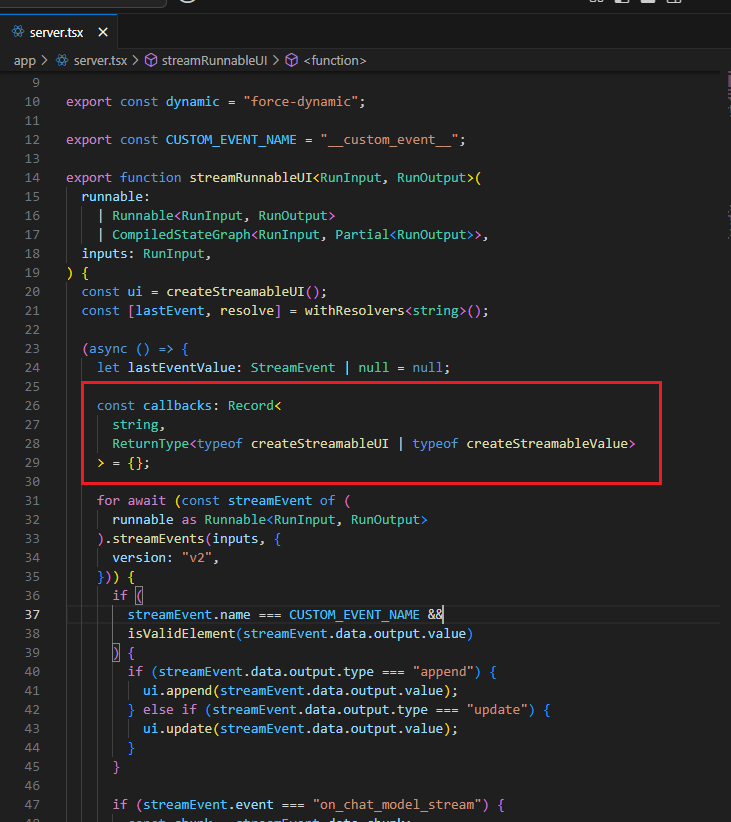Click the 'dynamic' constant name on line 10

(192, 102)
